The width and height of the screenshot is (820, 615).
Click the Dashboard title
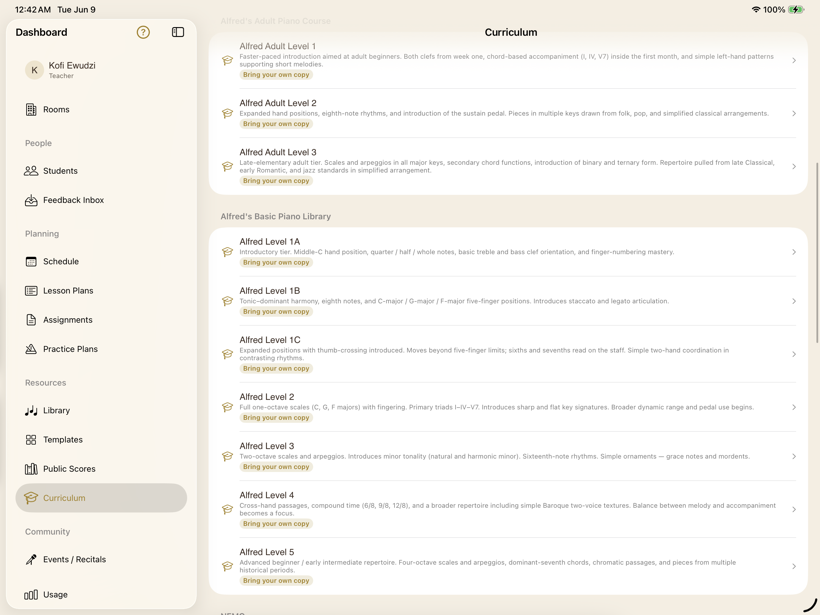(41, 32)
